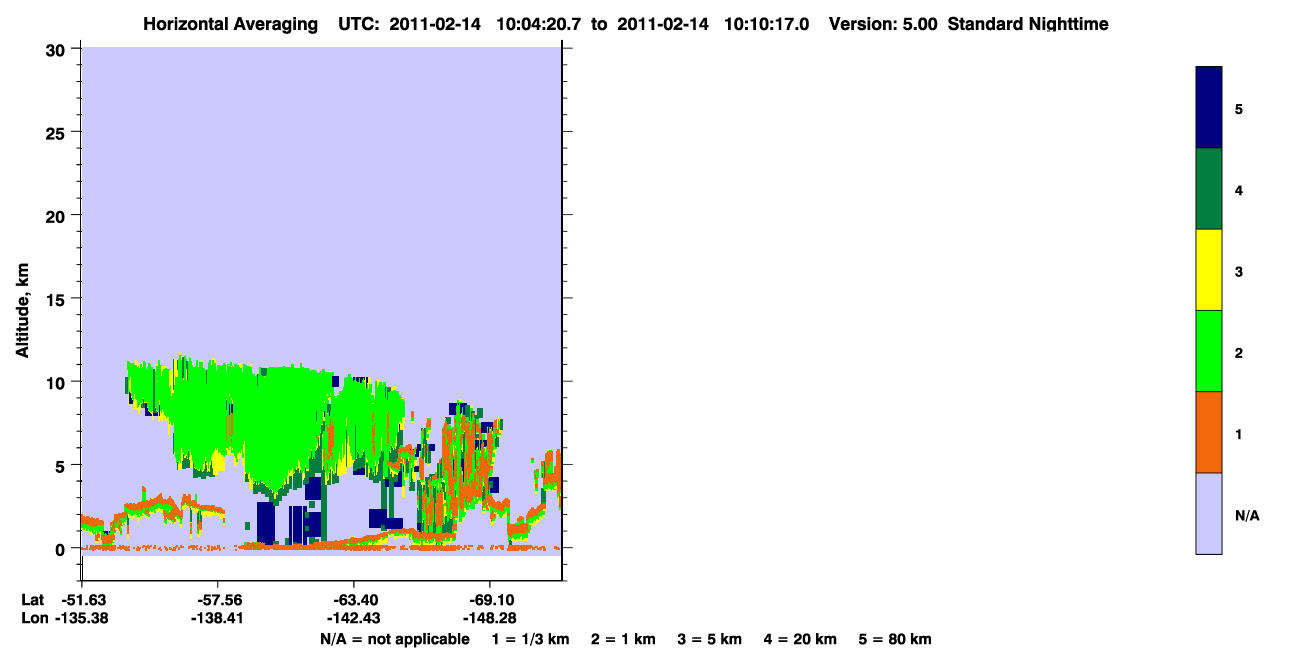Click longitude value -142.43
Viewport: 1300px width, 667px height.
click(353, 619)
